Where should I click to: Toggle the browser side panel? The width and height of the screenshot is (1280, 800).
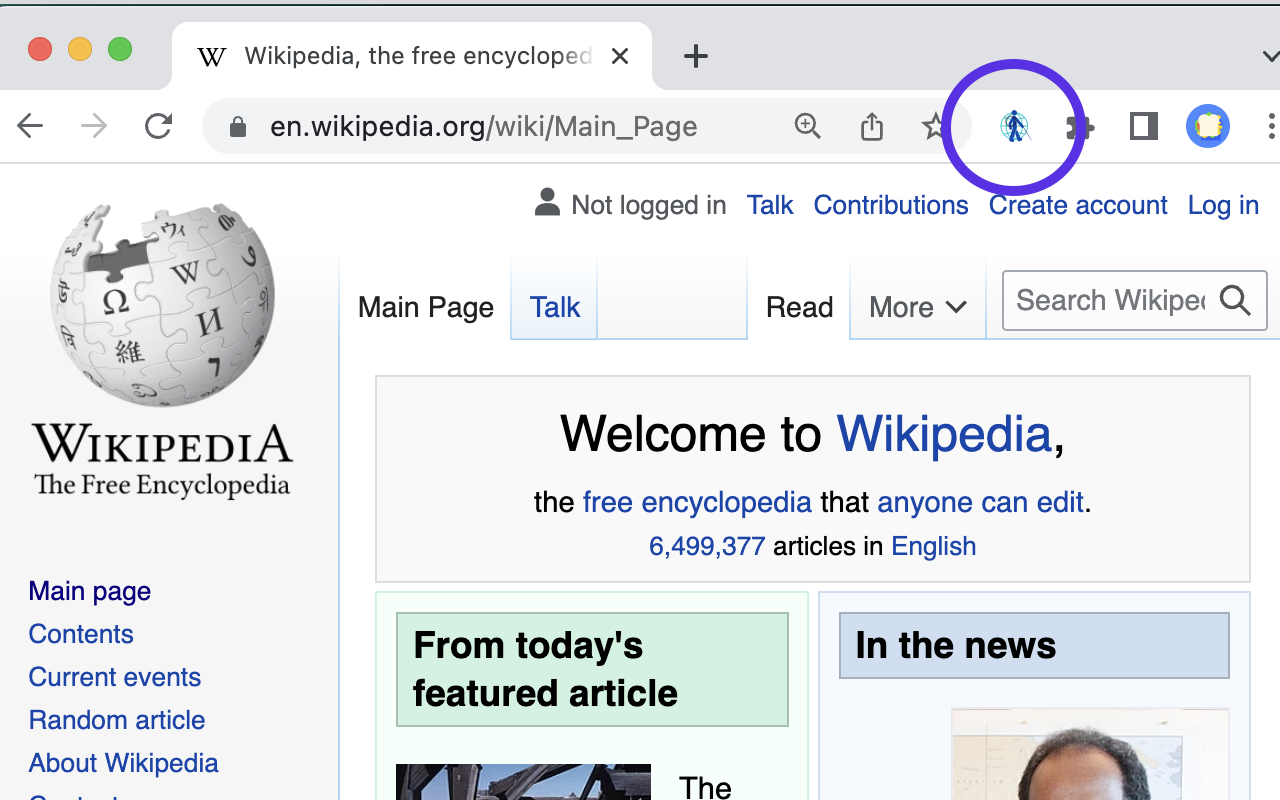tap(1143, 126)
